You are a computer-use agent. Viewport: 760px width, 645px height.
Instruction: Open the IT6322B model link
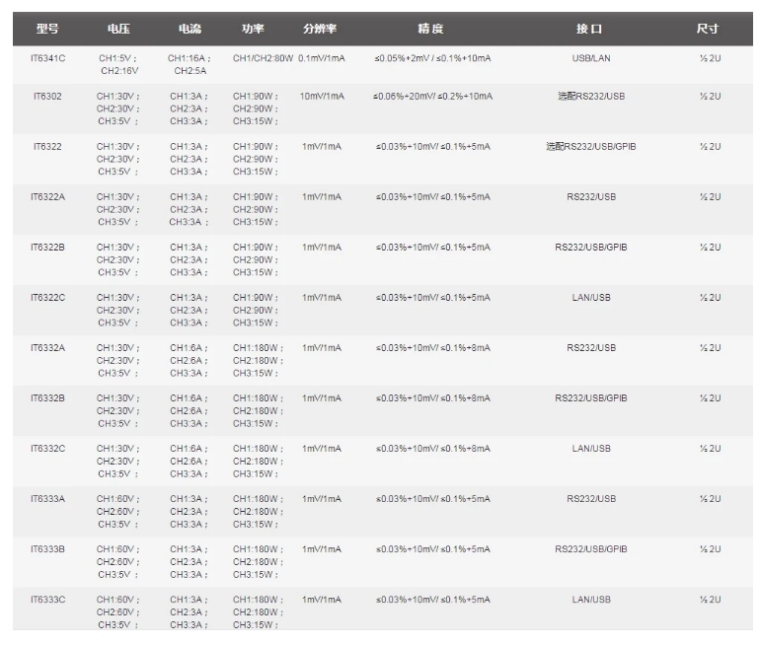(x=48, y=247)
